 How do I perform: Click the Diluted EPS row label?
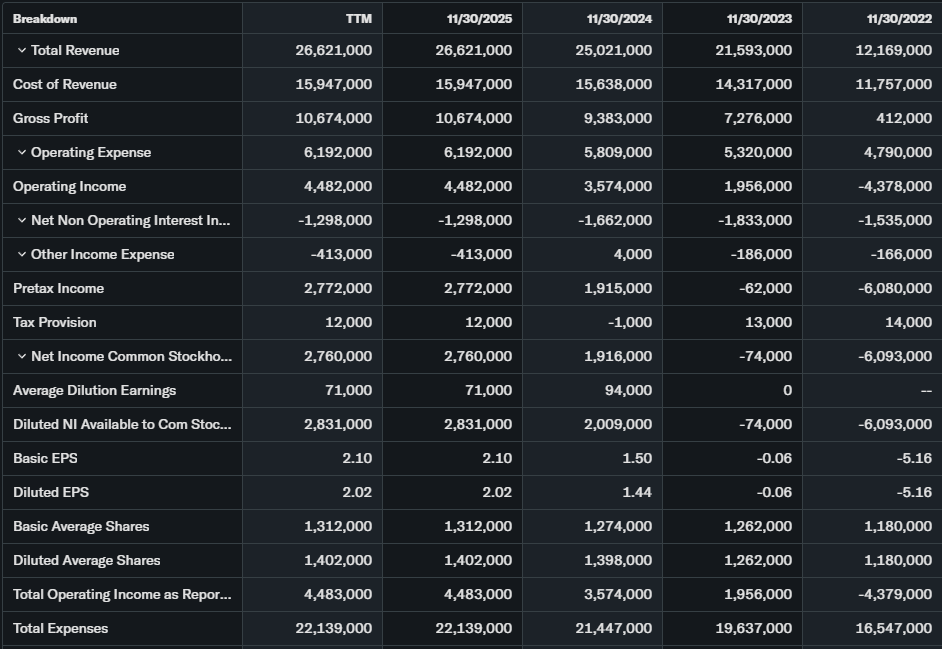(51, 493)
